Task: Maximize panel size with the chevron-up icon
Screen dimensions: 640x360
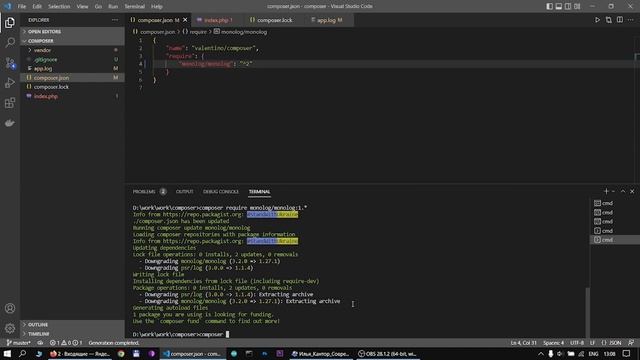Action: 623,191
